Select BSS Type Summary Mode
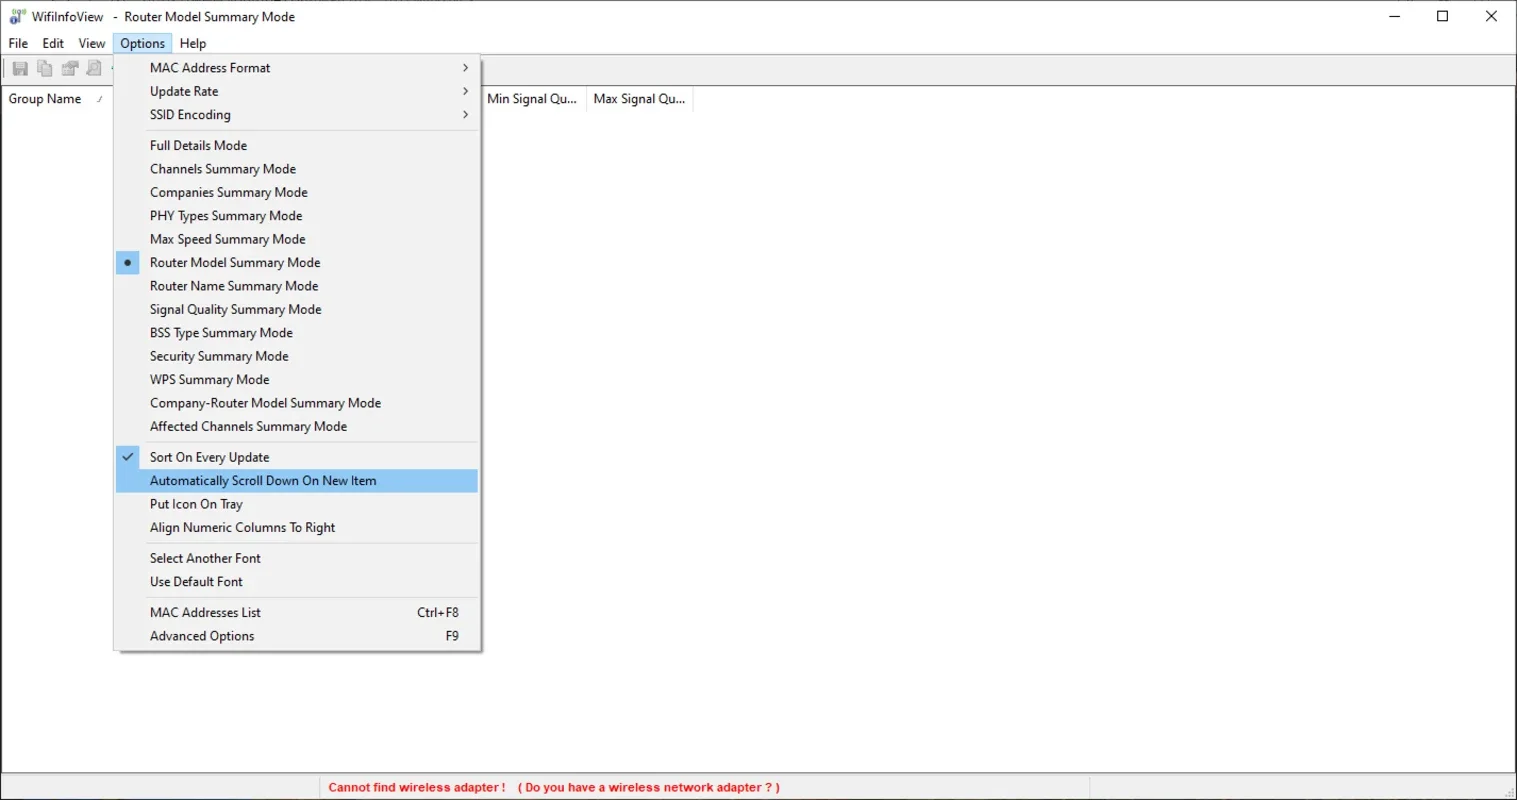 297,333
